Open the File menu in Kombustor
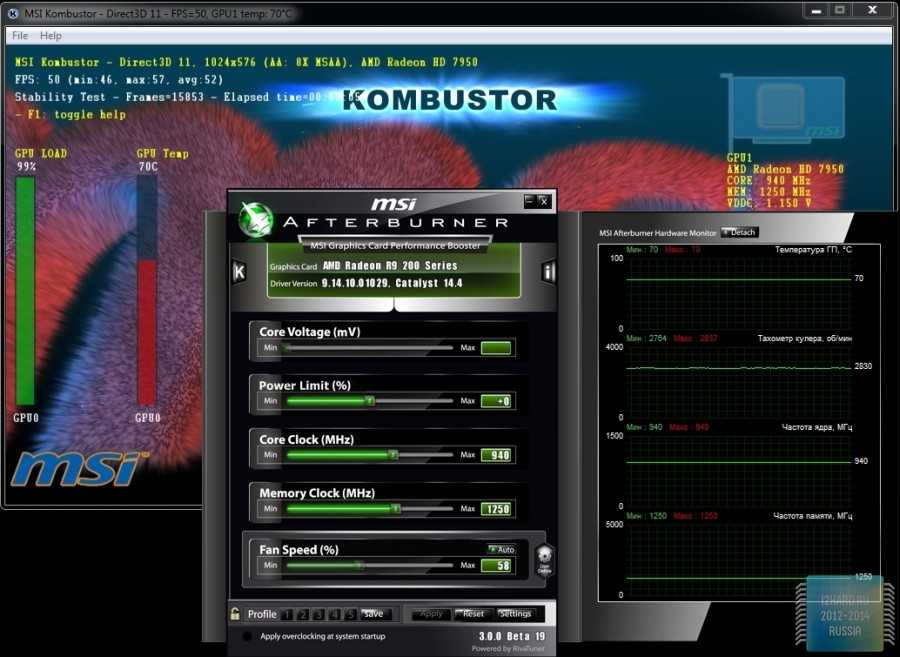This screenshot has height=657, width=900. [x=20, y=36]
